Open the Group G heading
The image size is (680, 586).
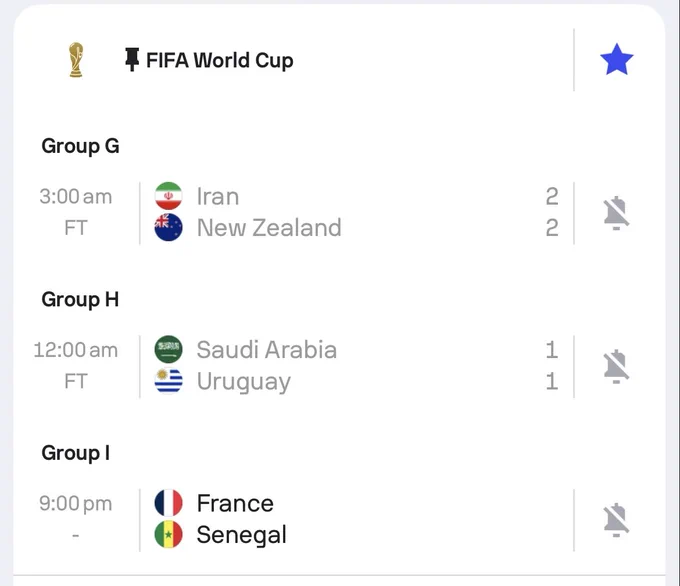click(x=80, y=146)
